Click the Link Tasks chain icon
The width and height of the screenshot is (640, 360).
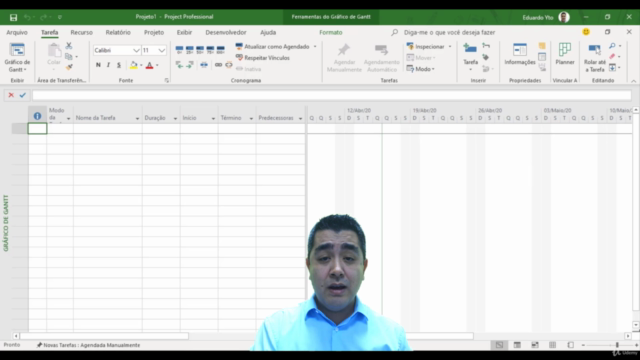pyautogui.click(x=218, y=65)
